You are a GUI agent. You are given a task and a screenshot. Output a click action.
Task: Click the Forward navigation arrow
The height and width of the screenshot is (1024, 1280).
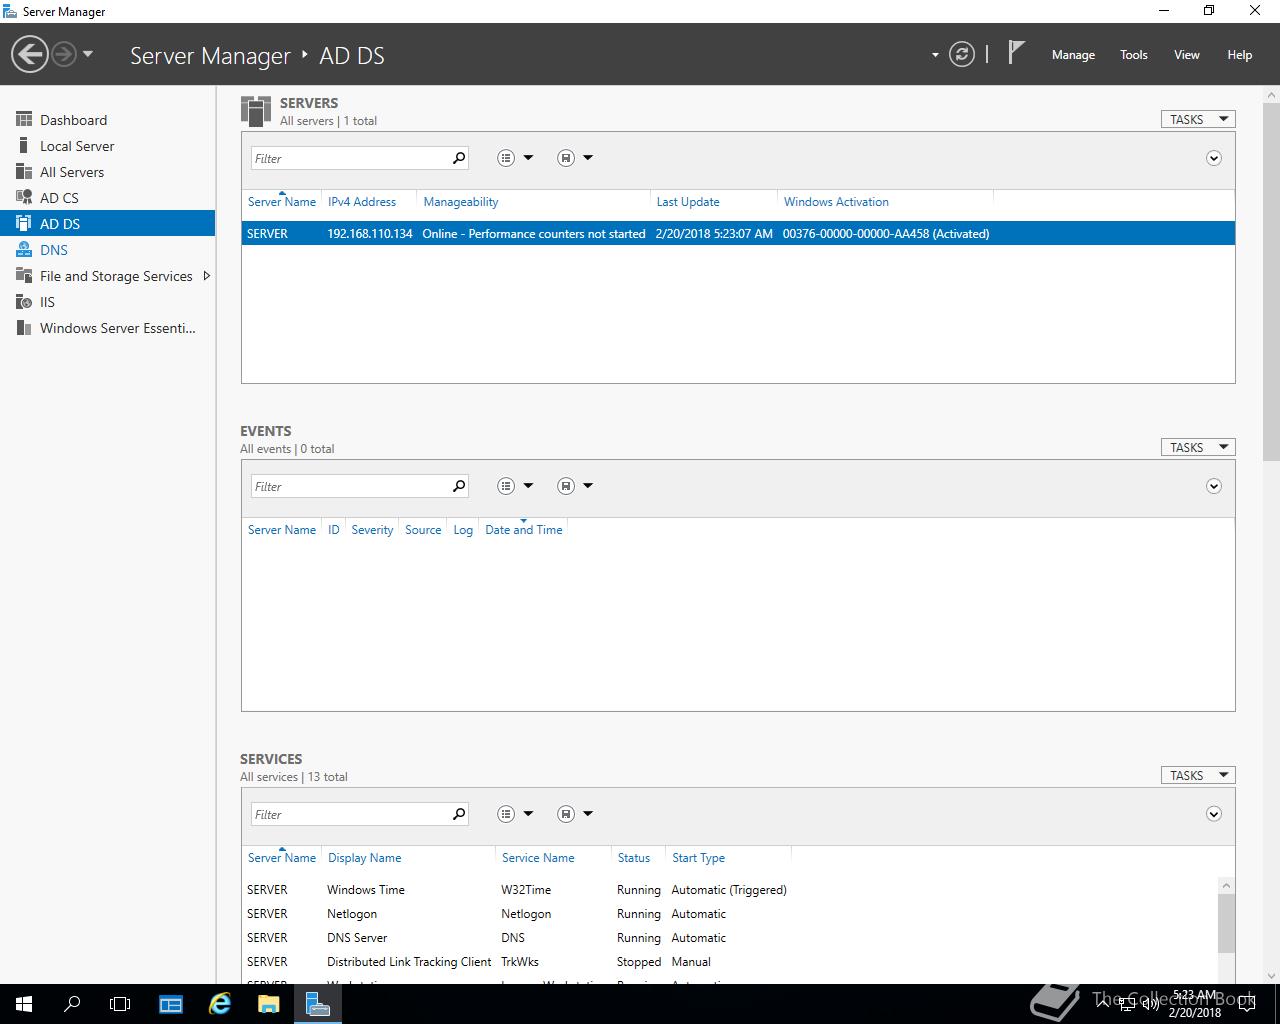click(64, 54)
